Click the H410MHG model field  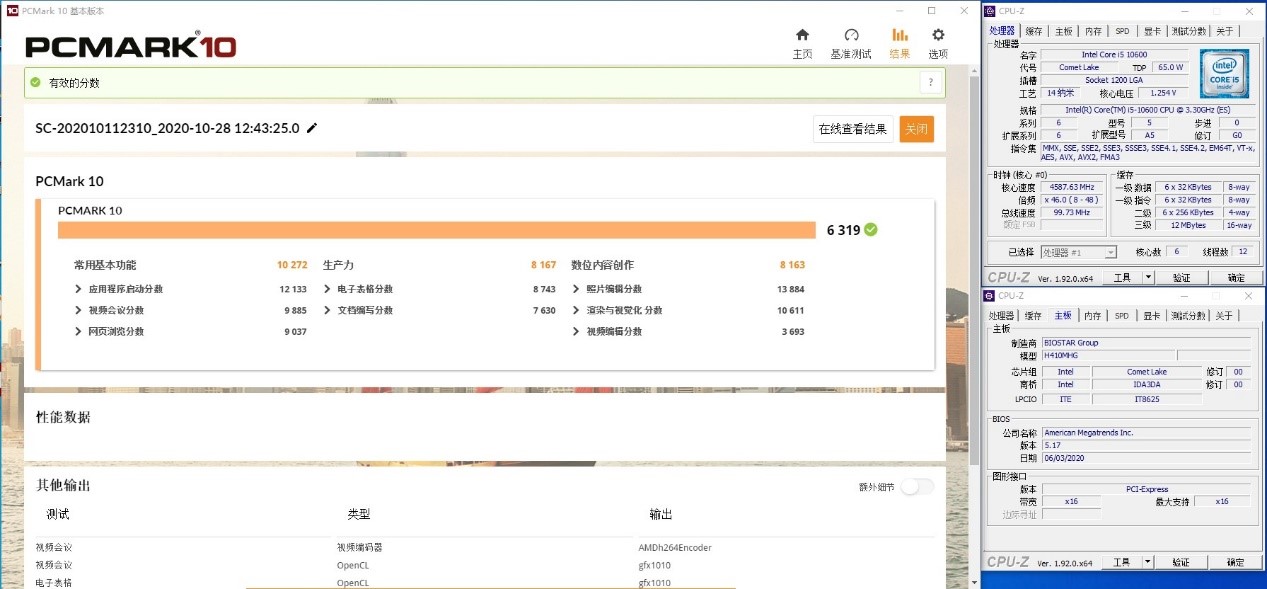pos(1108,355)
